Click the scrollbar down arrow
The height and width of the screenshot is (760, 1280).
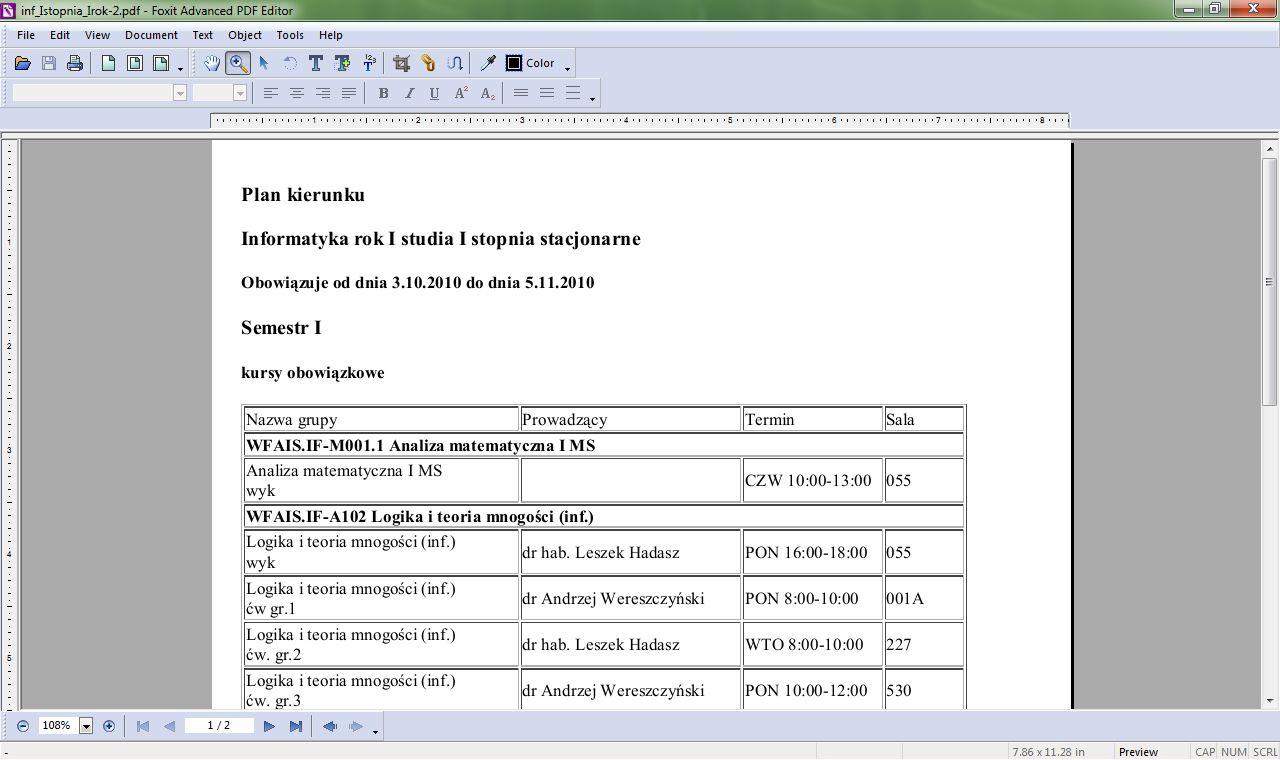click(1270, 701)
